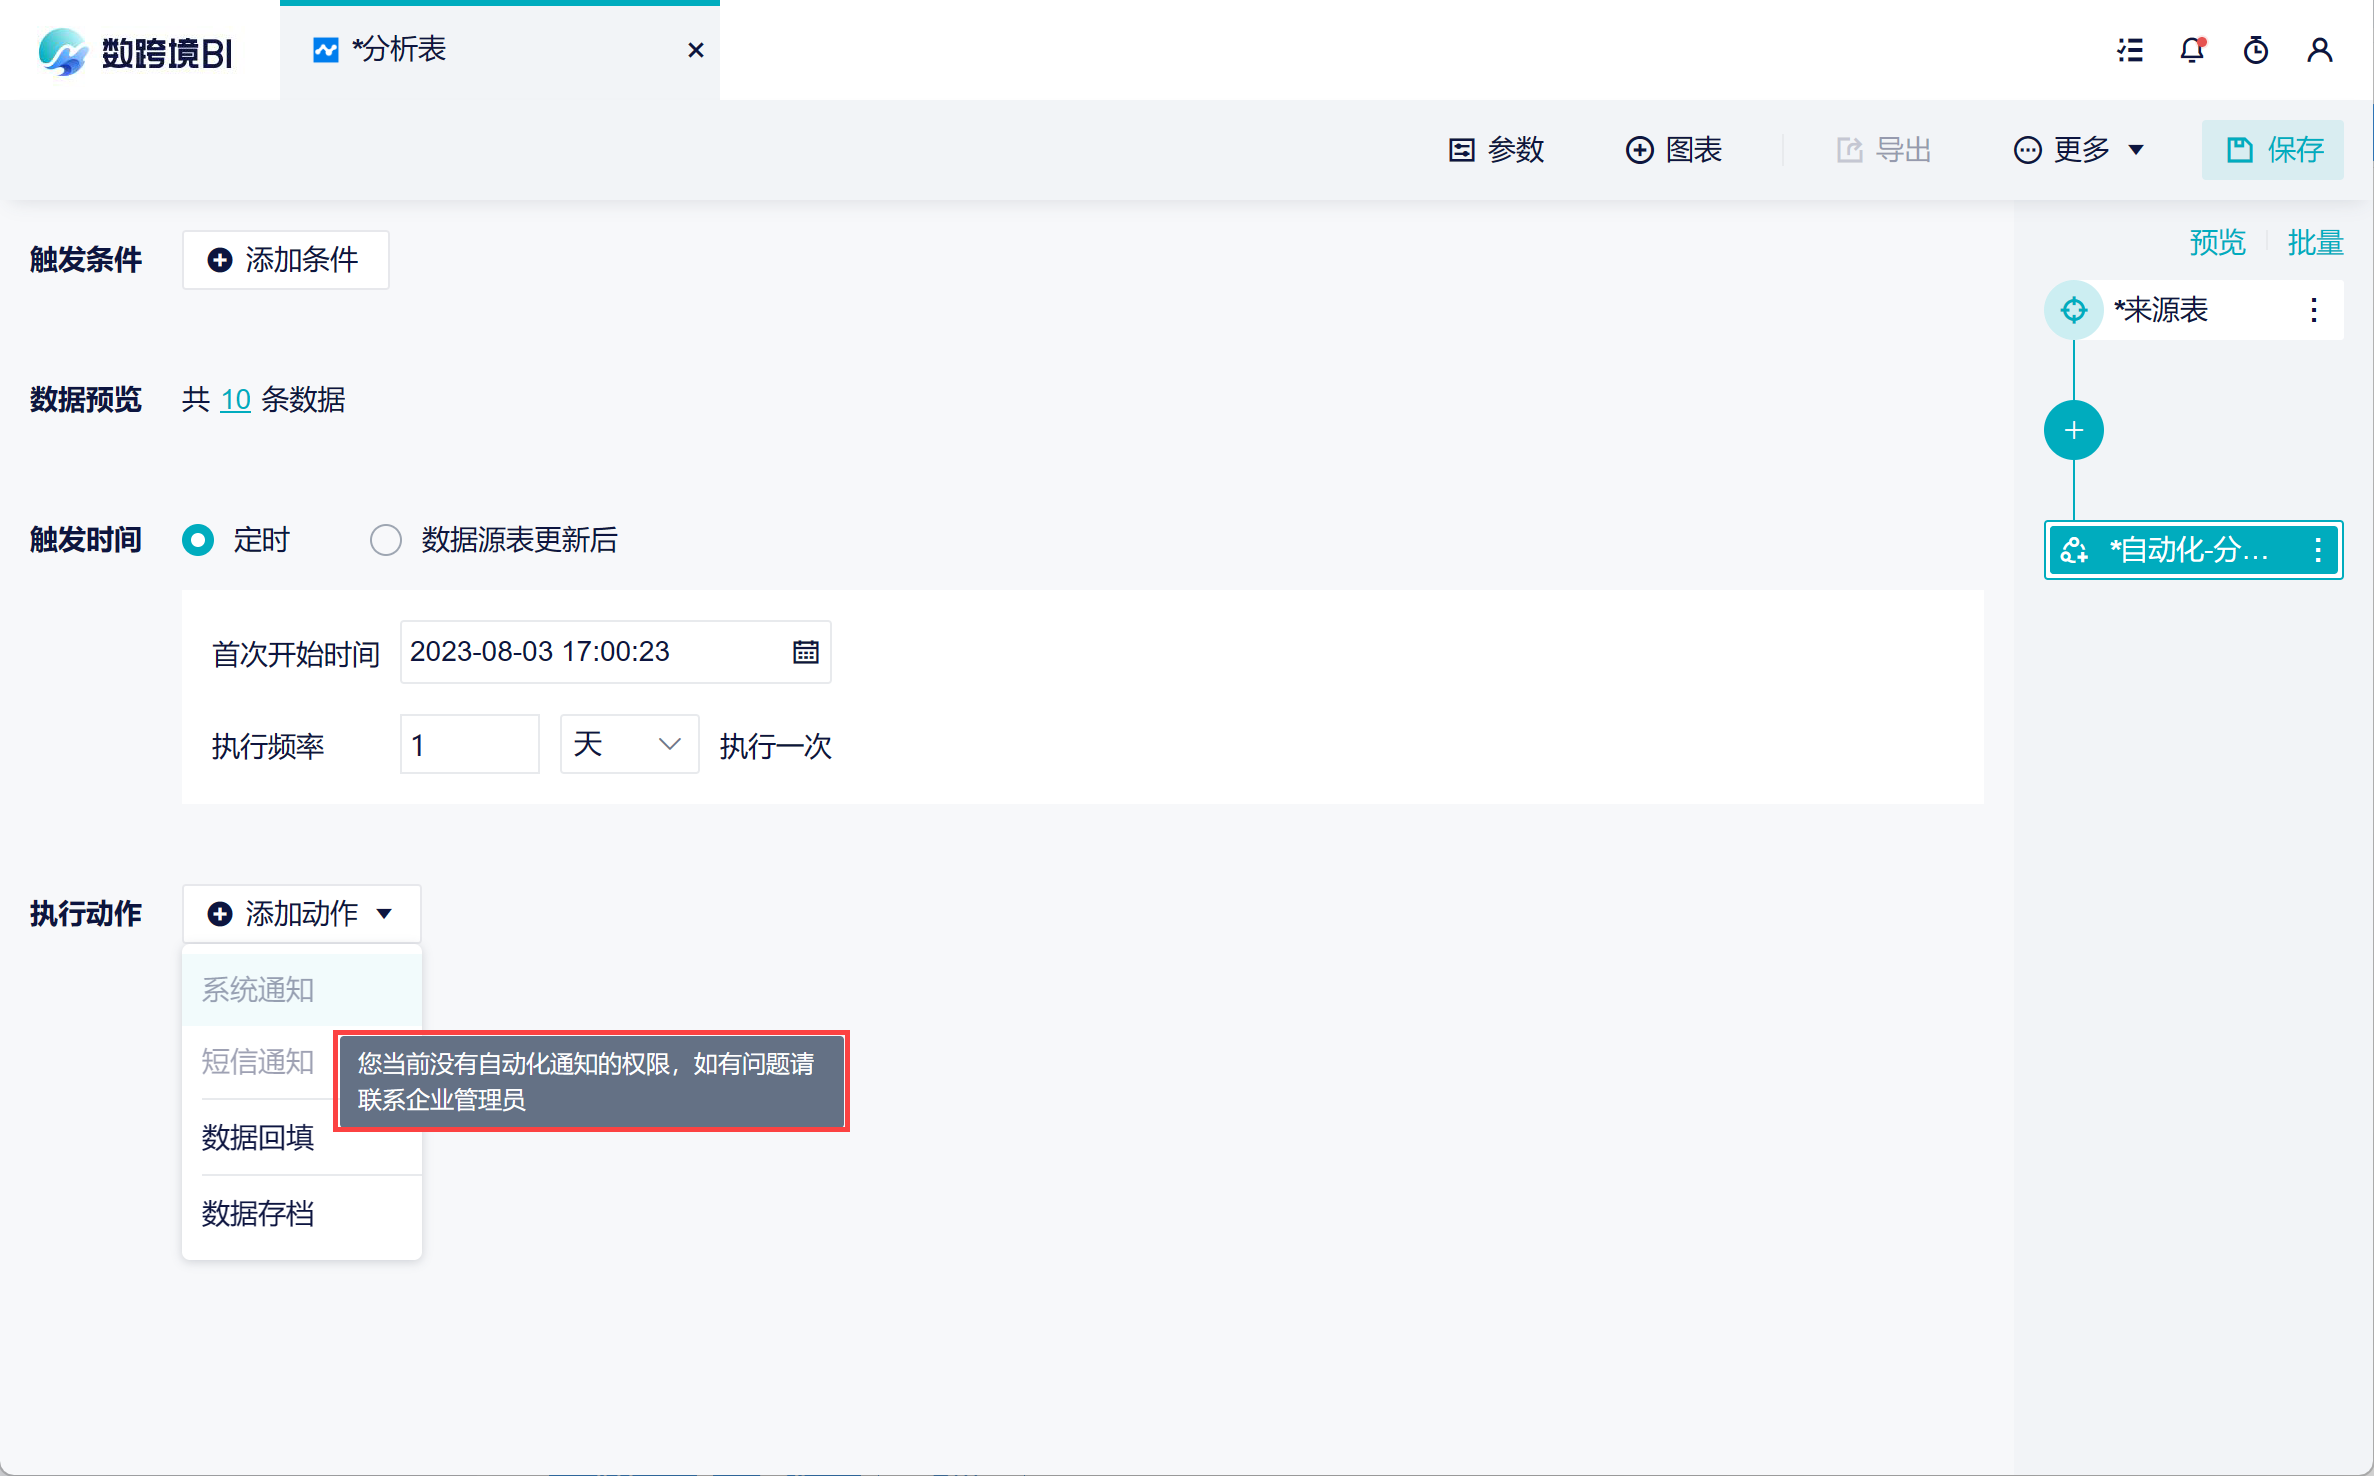Click the 保存 save button
The image size is (2374, 1476).
click(x=2273, y=150)
